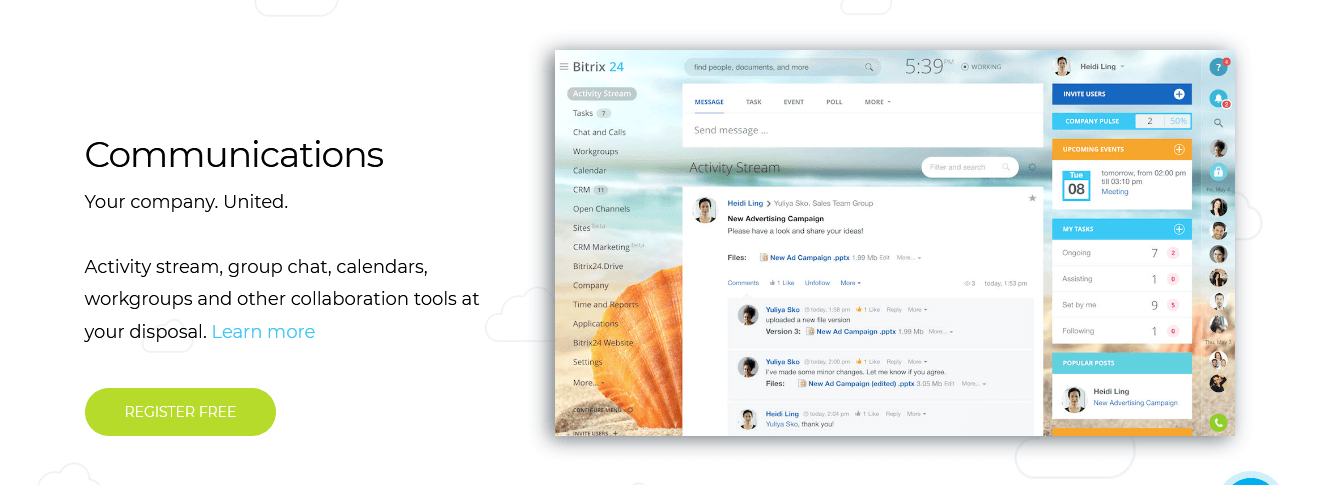The height and width of the screenshot is (485, 1319).
Task: Click Comments link under the post
Action: click(x=743, y=283)
